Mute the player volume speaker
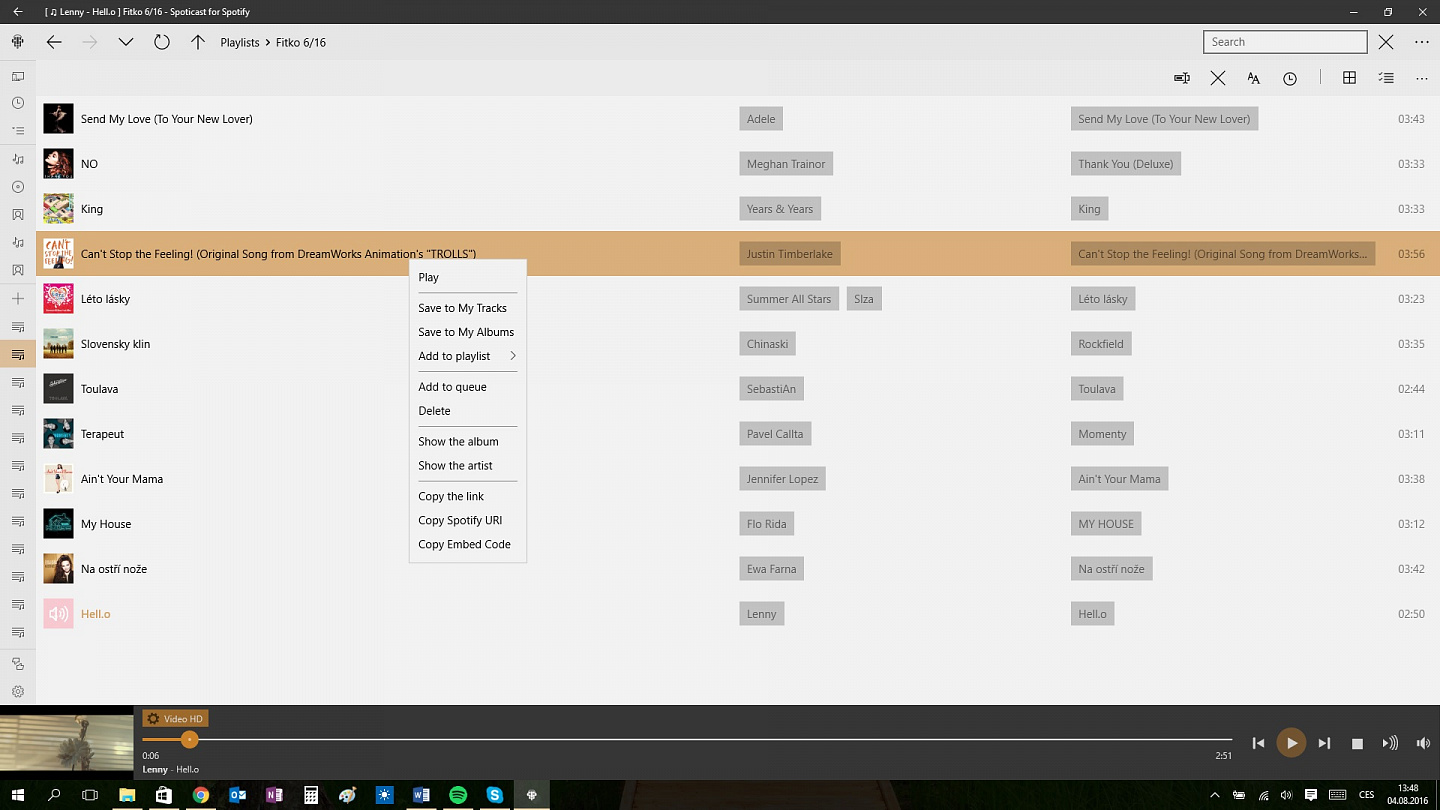The height and width of the screenshot is (810, 1440). coord(1423,743)
